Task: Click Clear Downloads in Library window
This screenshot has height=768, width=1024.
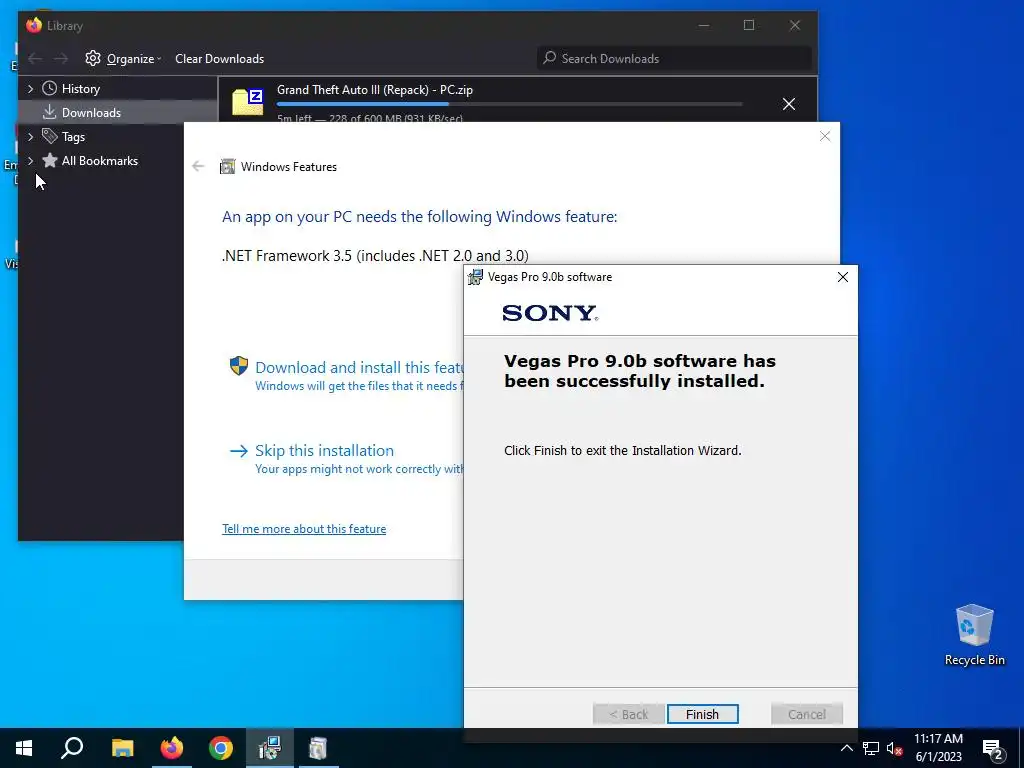Action: point(219,59)
